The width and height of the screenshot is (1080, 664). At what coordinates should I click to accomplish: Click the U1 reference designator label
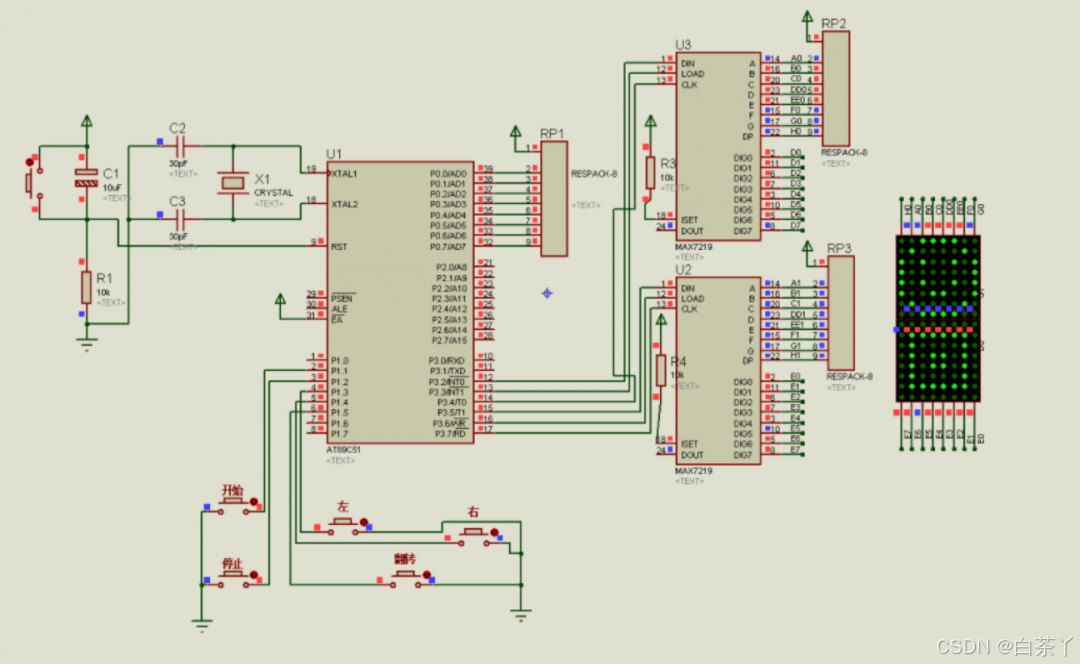(x=333, y=154)
